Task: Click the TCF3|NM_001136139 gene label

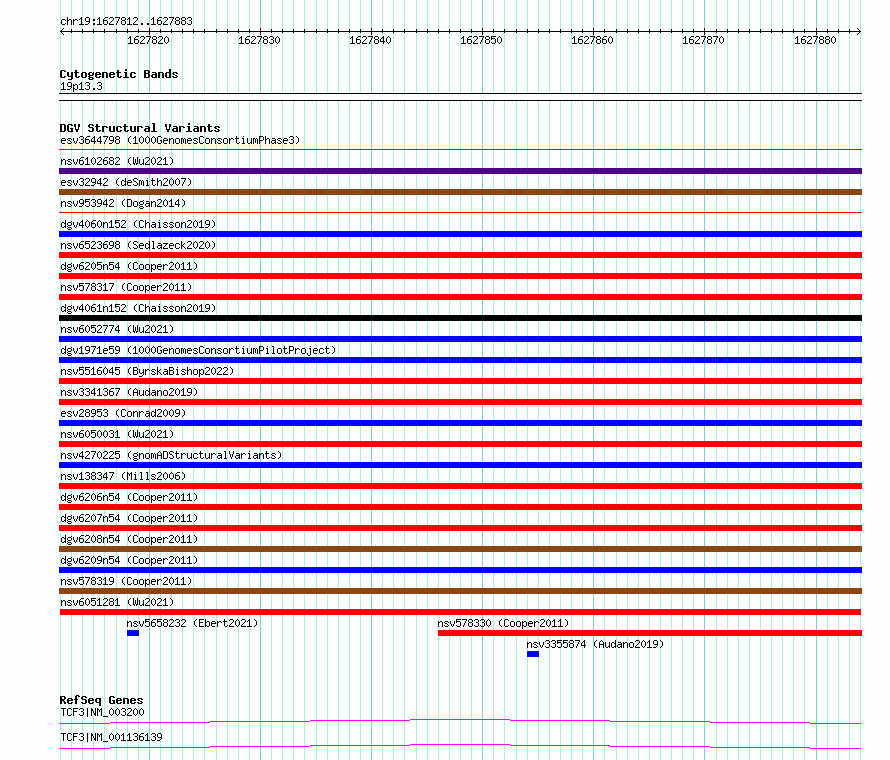Action: click(111, 737)
